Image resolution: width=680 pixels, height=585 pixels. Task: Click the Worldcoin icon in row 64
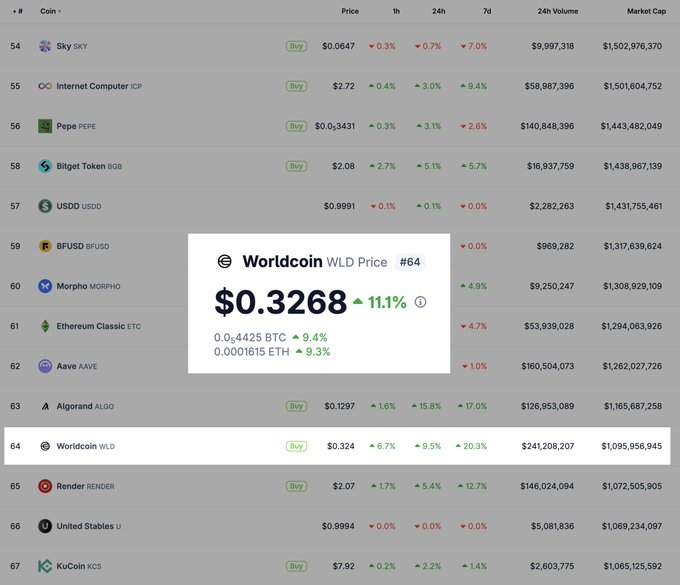pyautogui.click(x=45, y=446)
